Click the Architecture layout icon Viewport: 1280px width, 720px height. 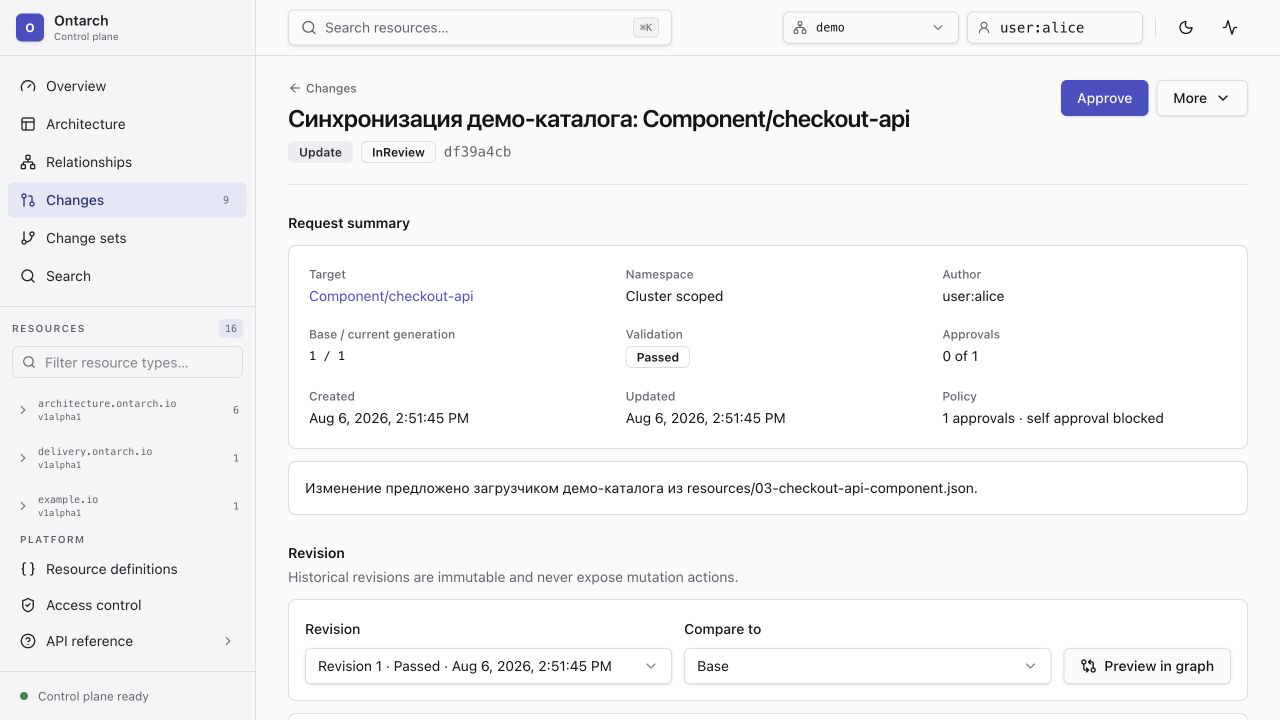[28, 124]
